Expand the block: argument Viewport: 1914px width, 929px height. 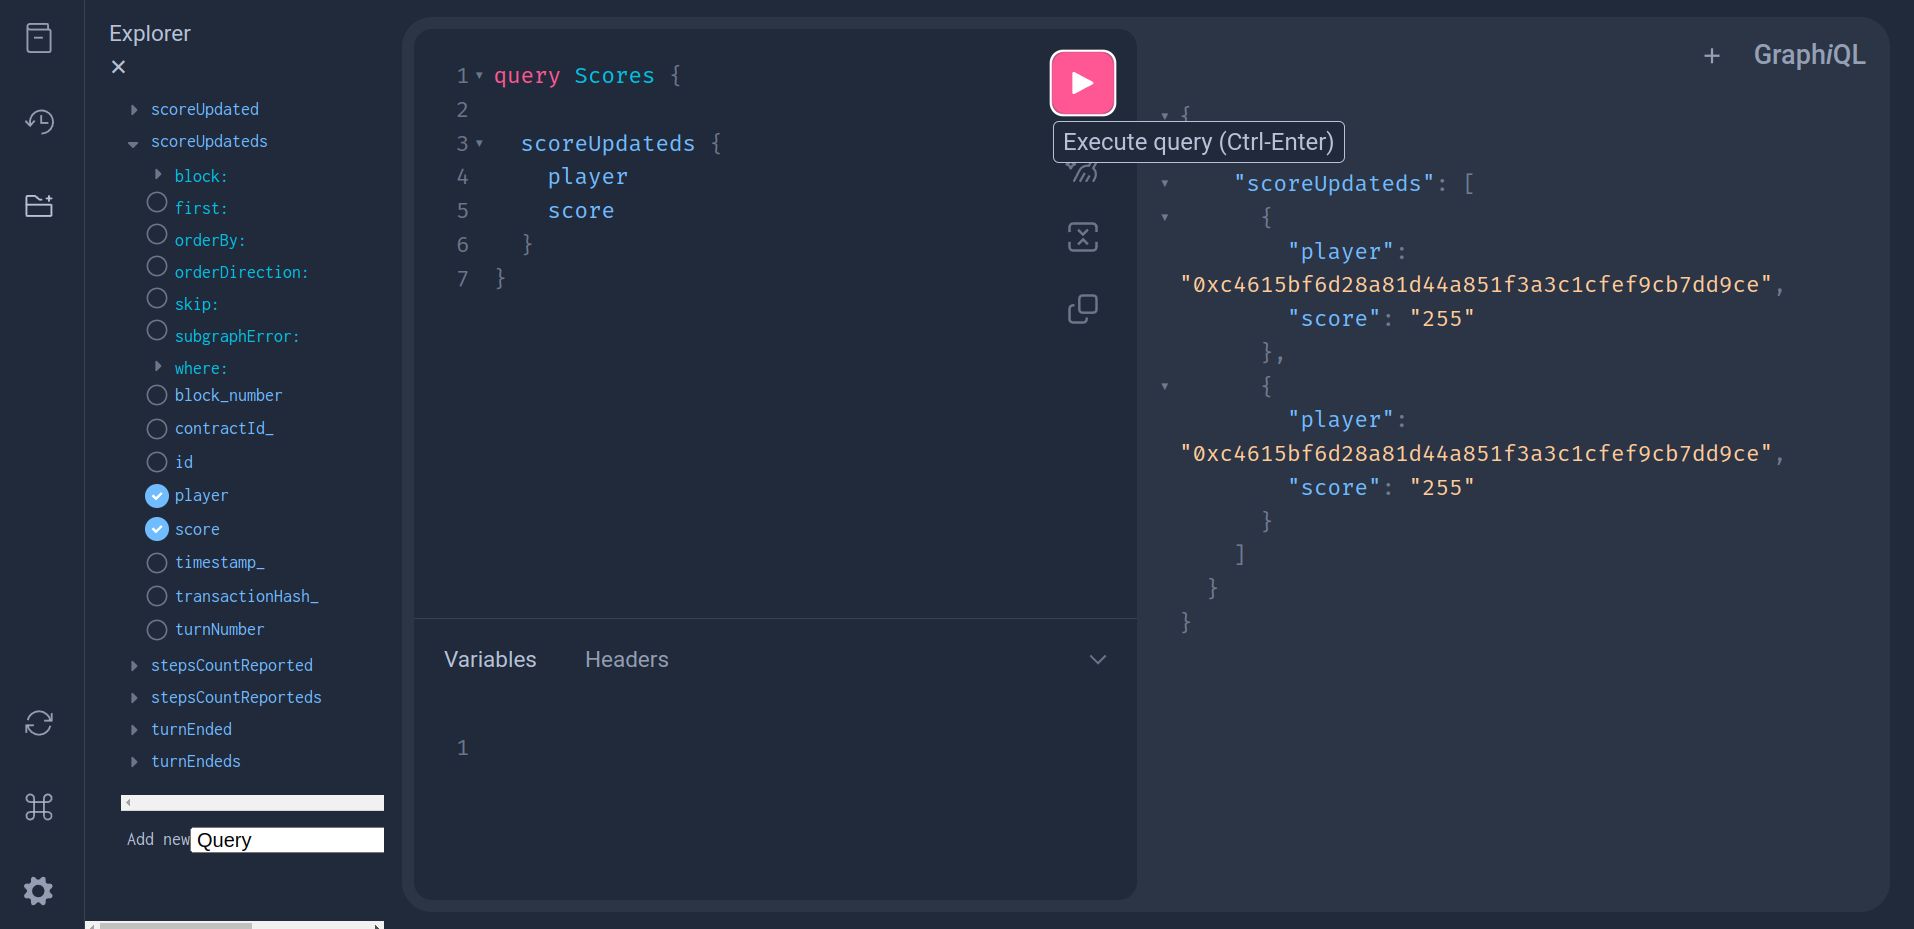coord(158,174)
